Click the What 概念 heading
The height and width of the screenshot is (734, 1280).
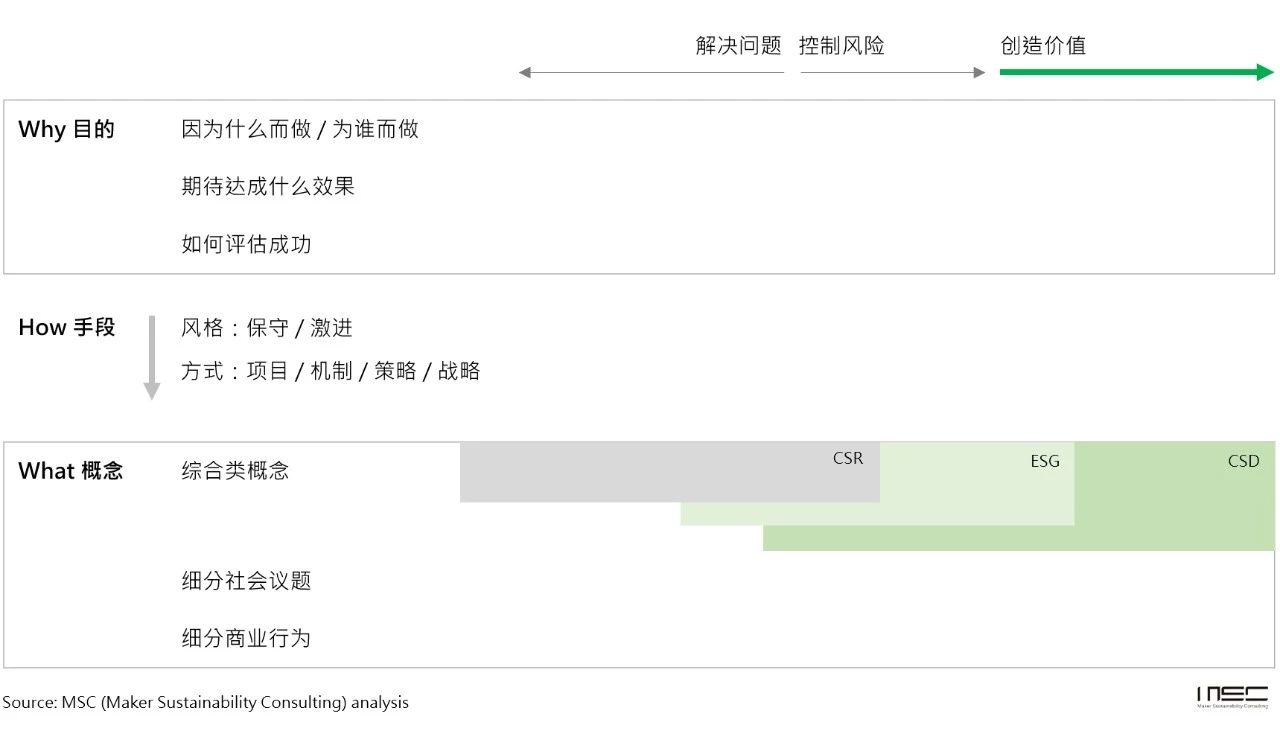[71, 471]
